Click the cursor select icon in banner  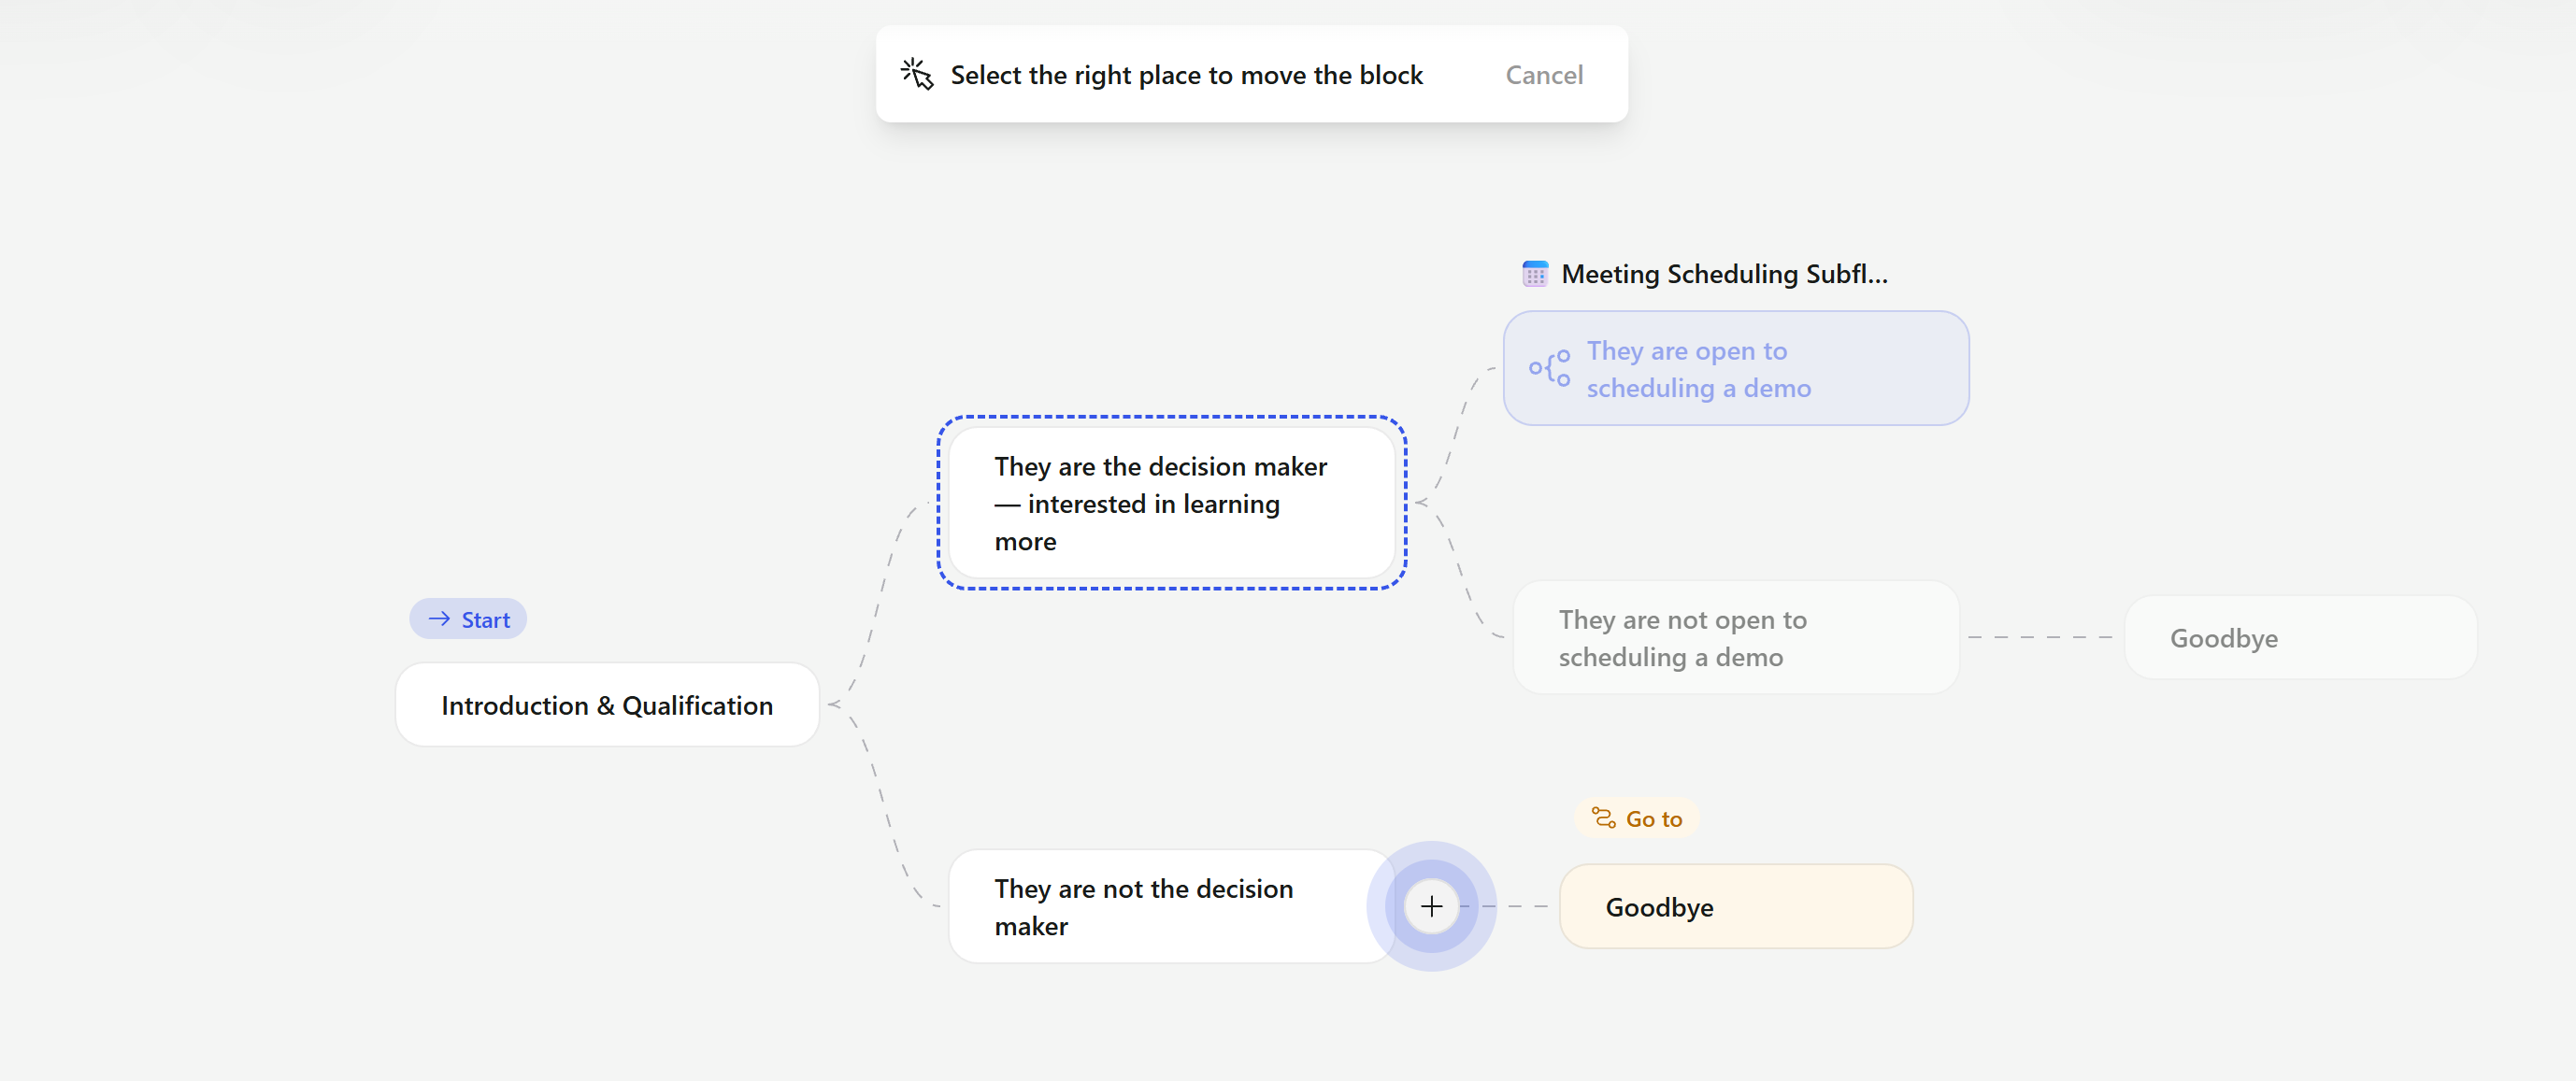coord(916,74)
